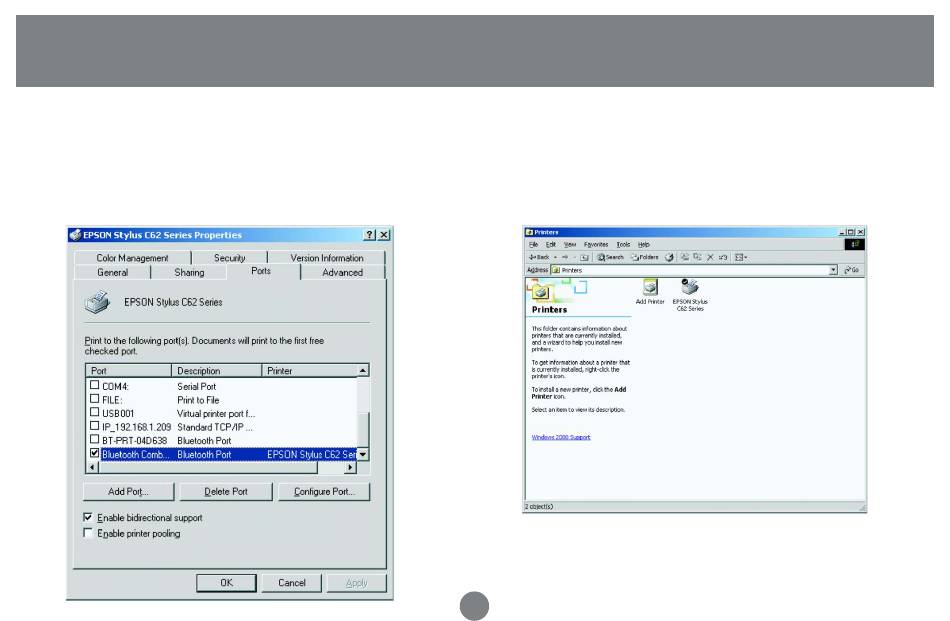Click the EPSON printer icon in the Ports tab

(x=97, y=302)
